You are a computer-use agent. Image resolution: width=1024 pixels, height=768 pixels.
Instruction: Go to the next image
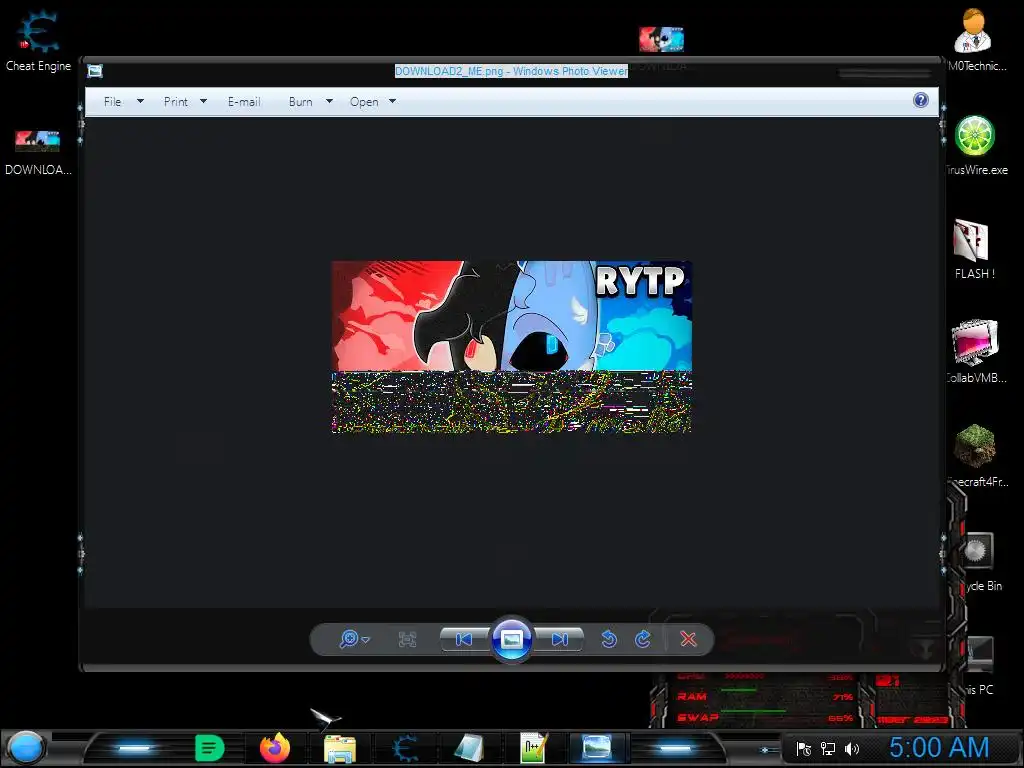[x=560, y=639]
